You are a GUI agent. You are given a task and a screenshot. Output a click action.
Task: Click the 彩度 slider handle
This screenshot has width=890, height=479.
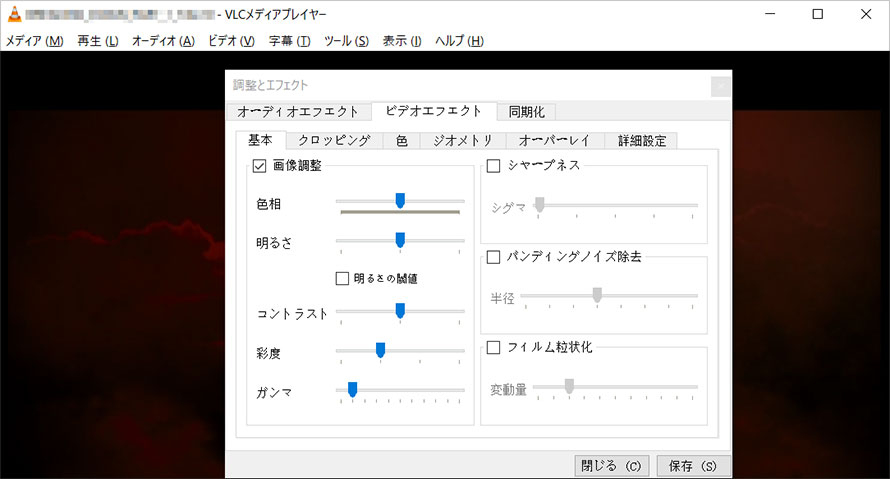[381, 350]
